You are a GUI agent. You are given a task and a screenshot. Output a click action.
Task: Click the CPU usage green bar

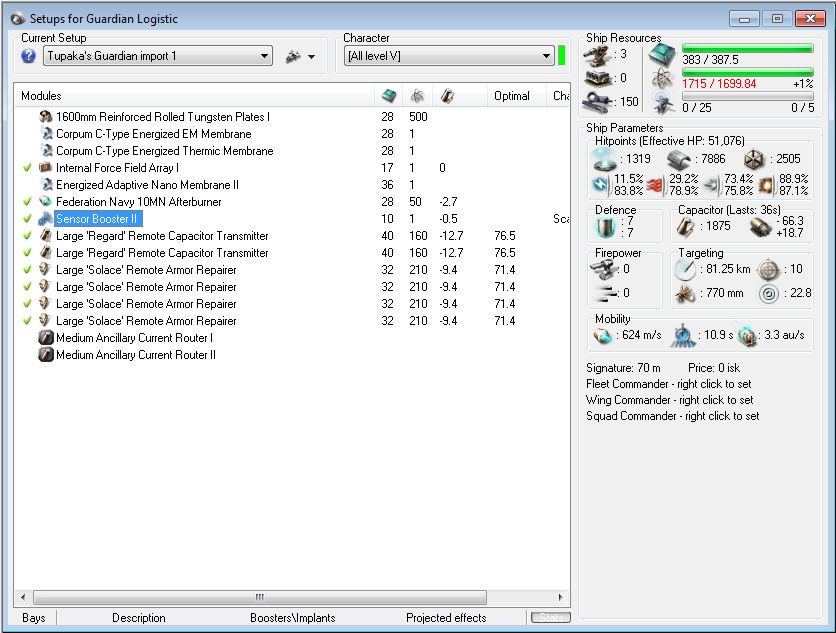click(747, 48)
